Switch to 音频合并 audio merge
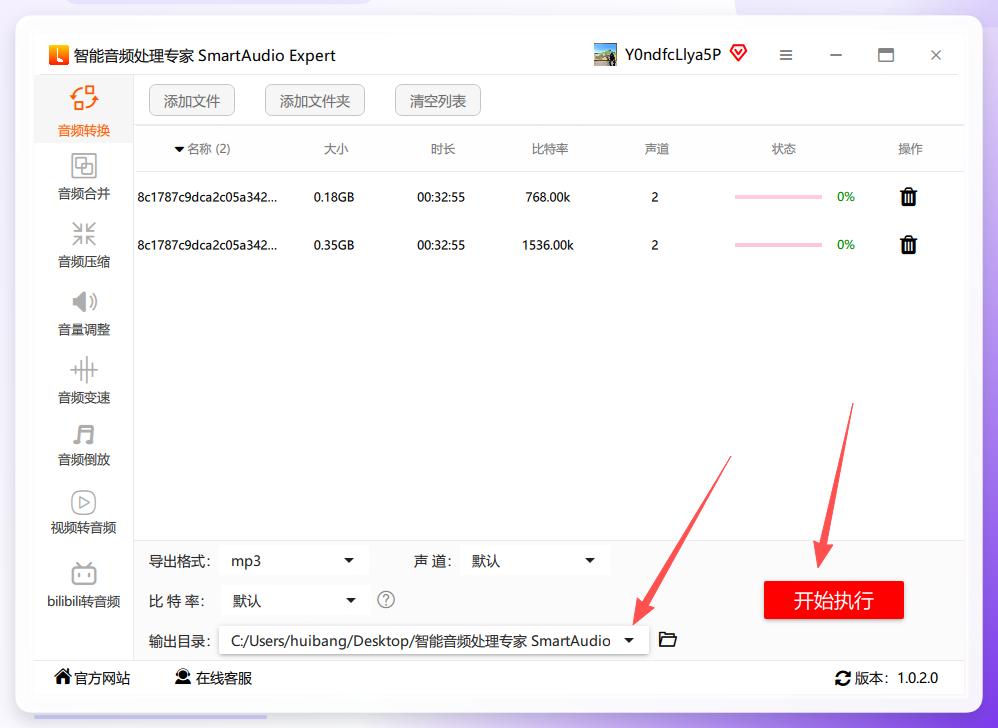 83,177
